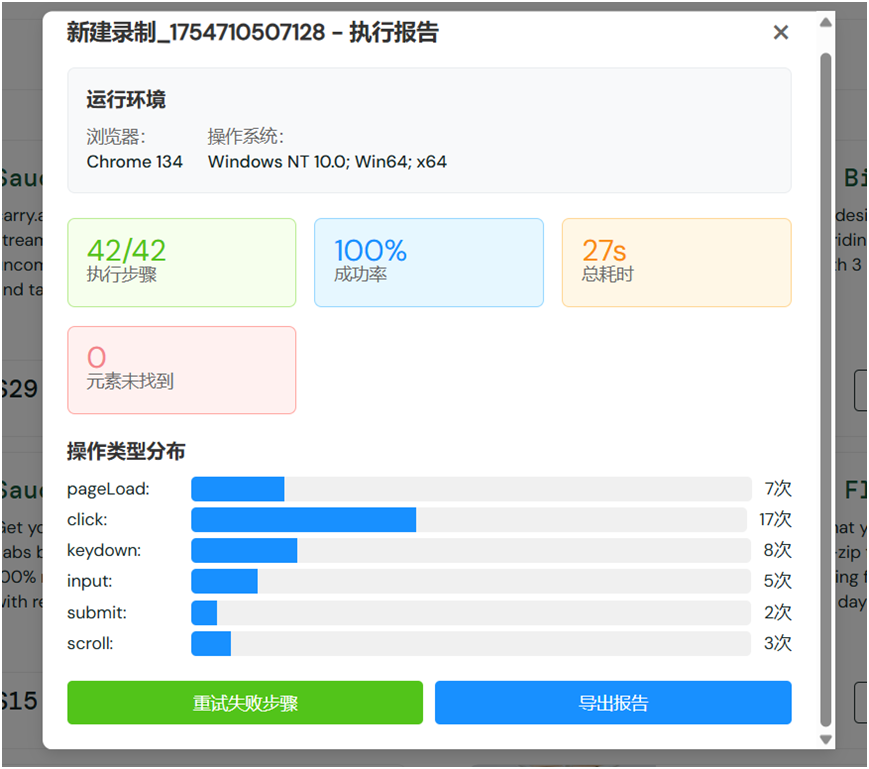Click the keydown progress bar
The width and height of the screenshot is (869, 769).
coord(470,550)
